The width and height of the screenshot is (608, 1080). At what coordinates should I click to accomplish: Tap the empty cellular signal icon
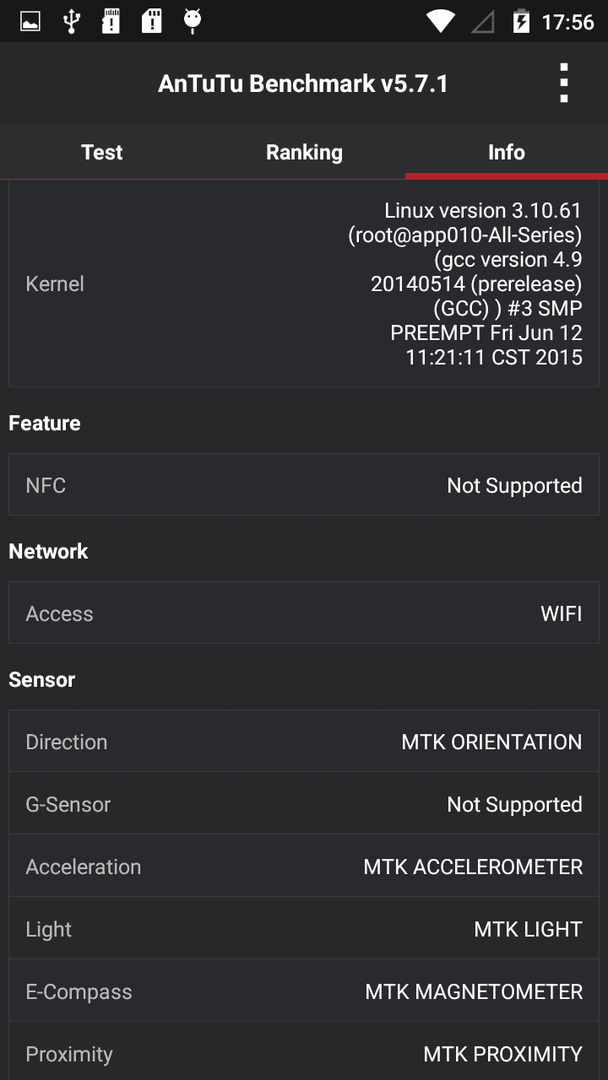(x=483, y=23)
